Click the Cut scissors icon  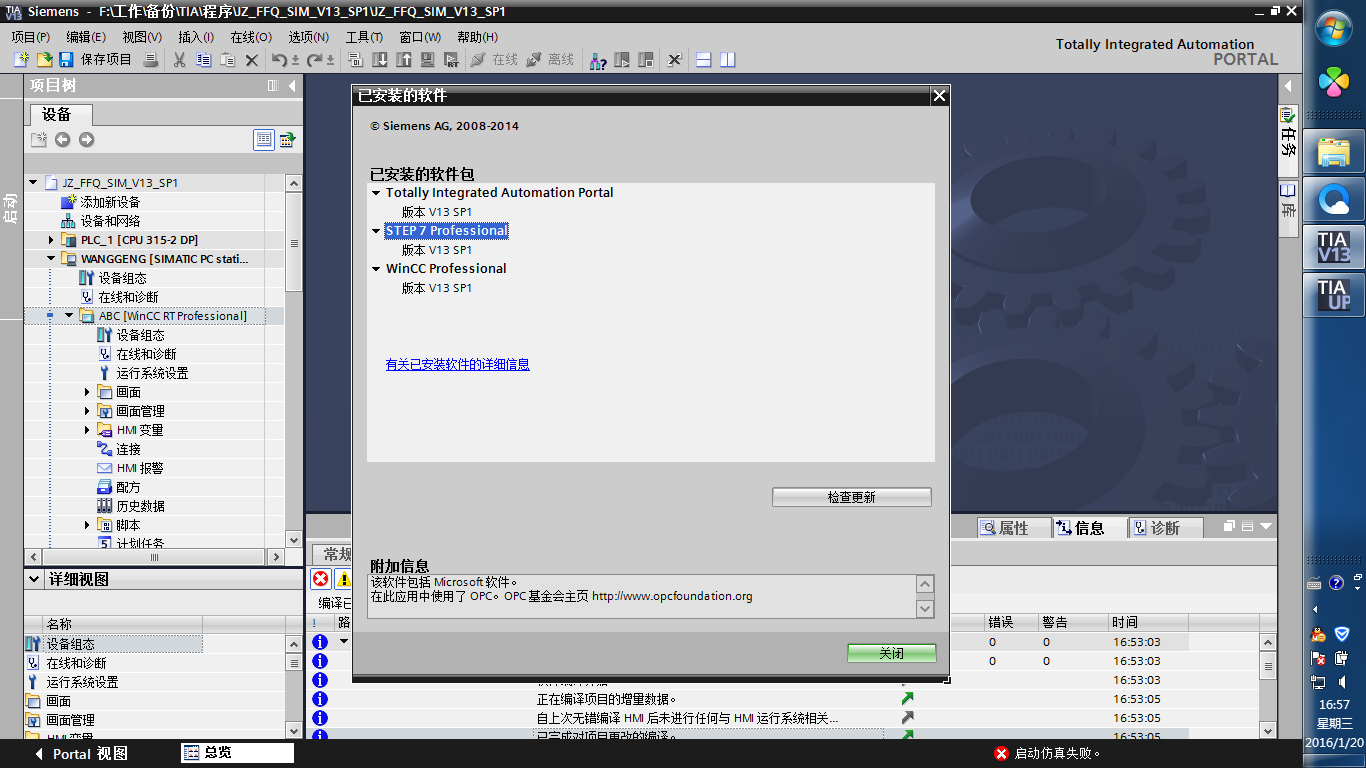(x=179, y=60)
